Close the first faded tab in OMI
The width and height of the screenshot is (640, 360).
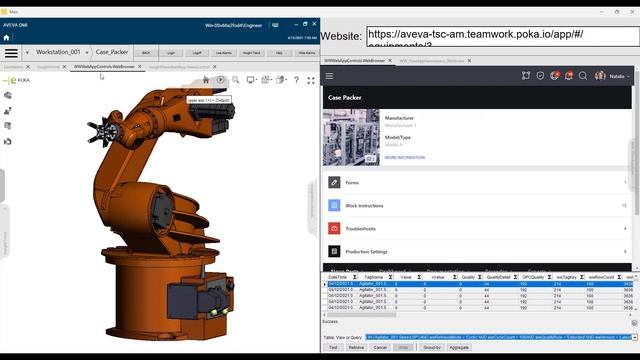28,67
